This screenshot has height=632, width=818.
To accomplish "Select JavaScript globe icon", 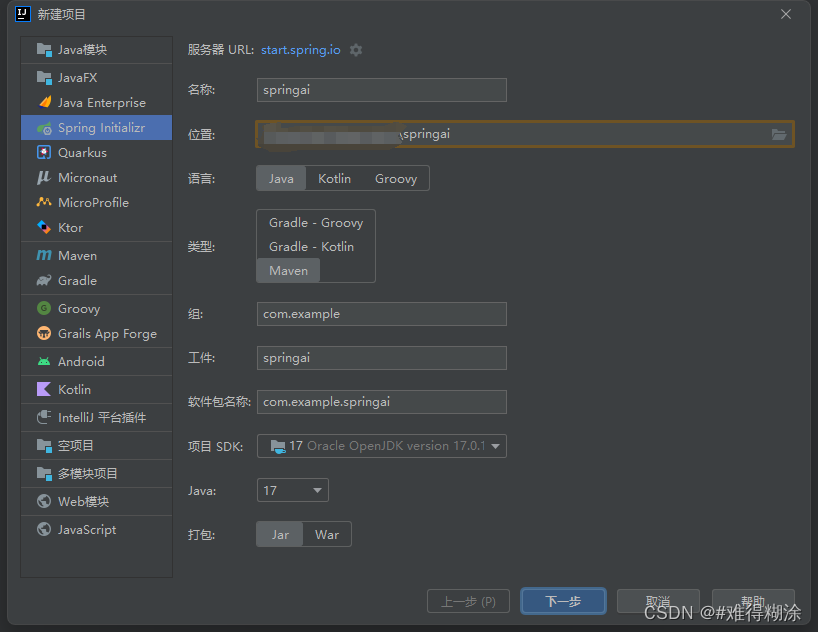I will (x=44, y=529).
